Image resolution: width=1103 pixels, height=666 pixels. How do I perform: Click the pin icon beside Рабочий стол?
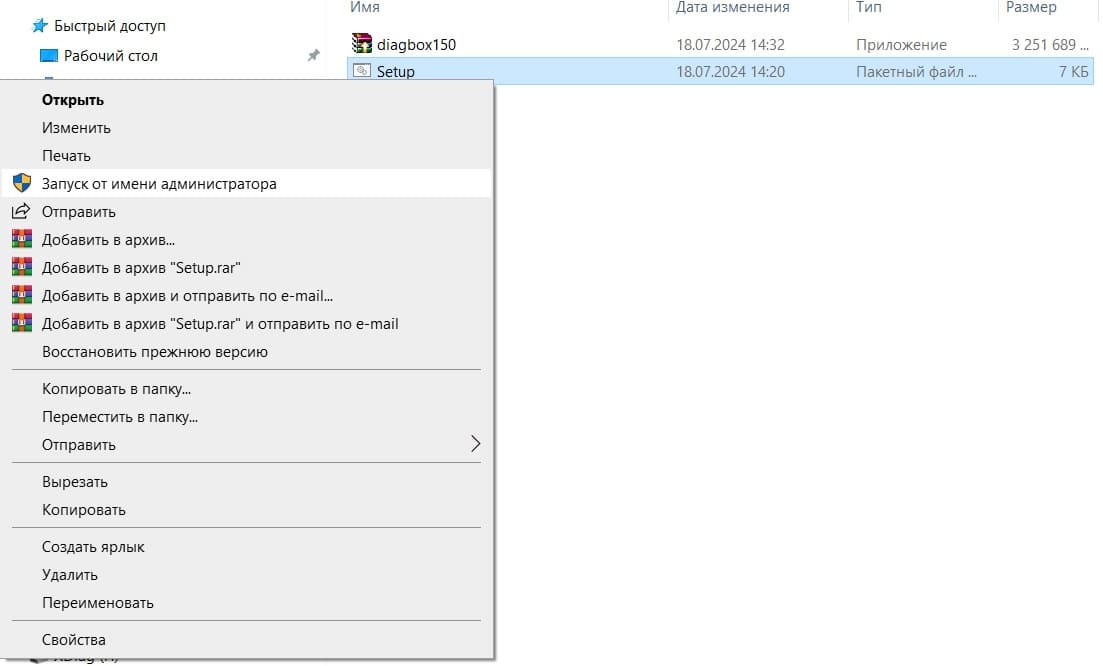point(313,56)
